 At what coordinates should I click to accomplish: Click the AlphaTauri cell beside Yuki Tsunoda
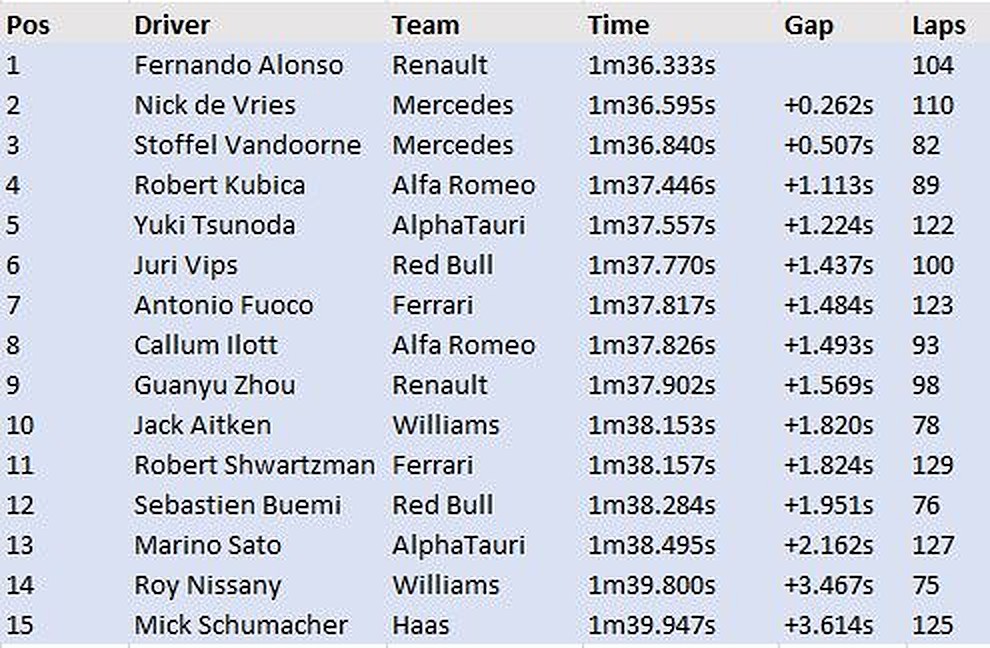coord(458,225)
